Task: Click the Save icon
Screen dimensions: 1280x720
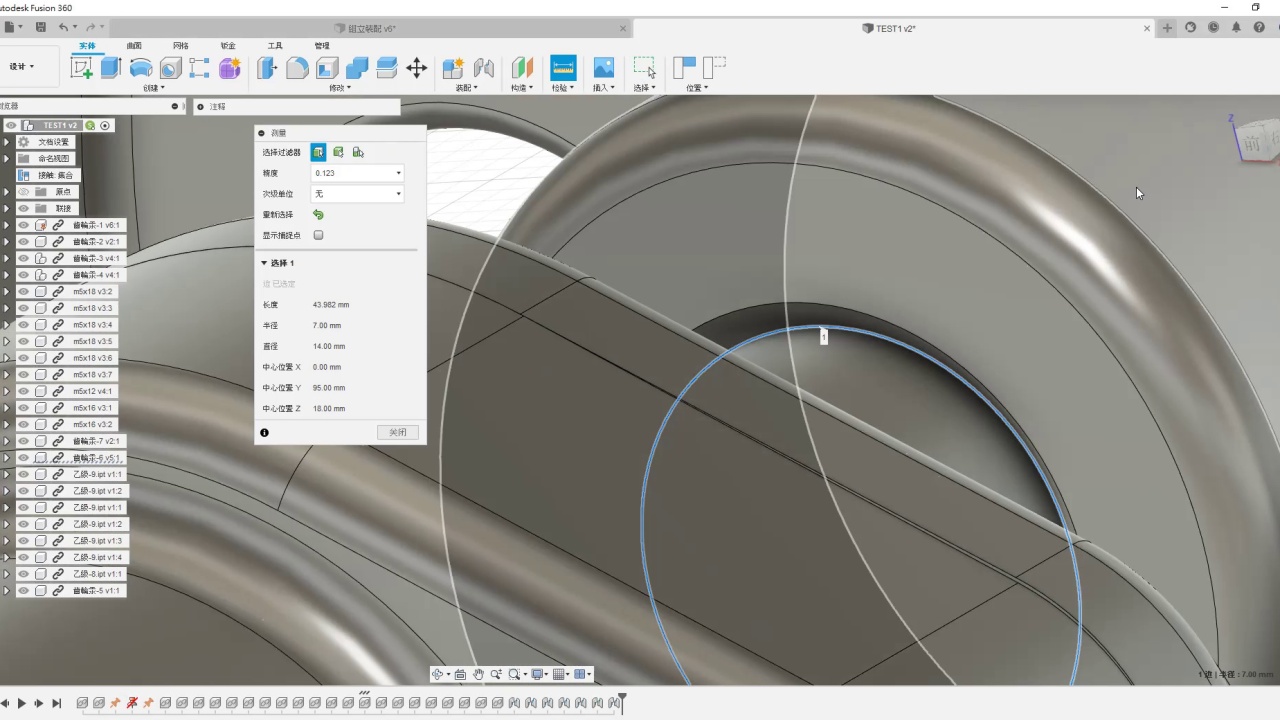Action: pos(40,27)
